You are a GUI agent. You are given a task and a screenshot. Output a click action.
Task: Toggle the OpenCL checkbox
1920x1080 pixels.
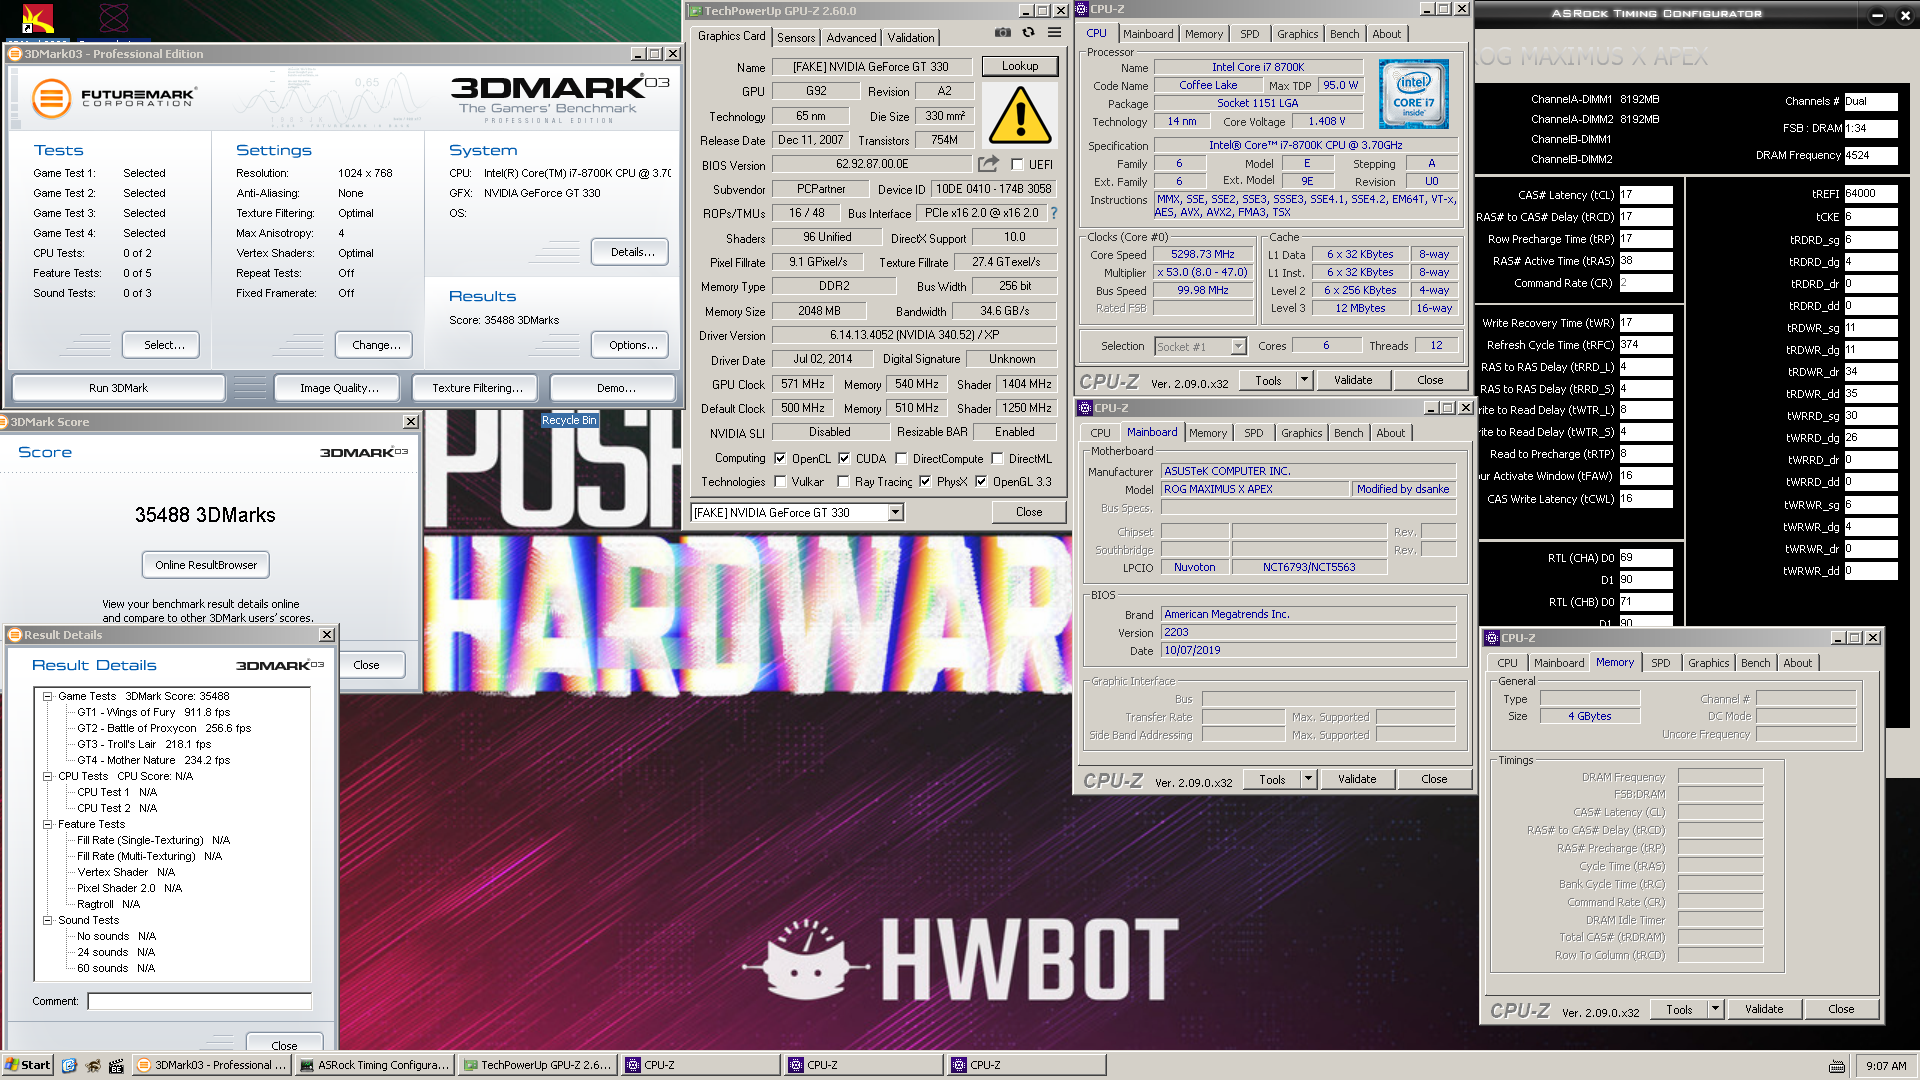[x=780, y=459]
